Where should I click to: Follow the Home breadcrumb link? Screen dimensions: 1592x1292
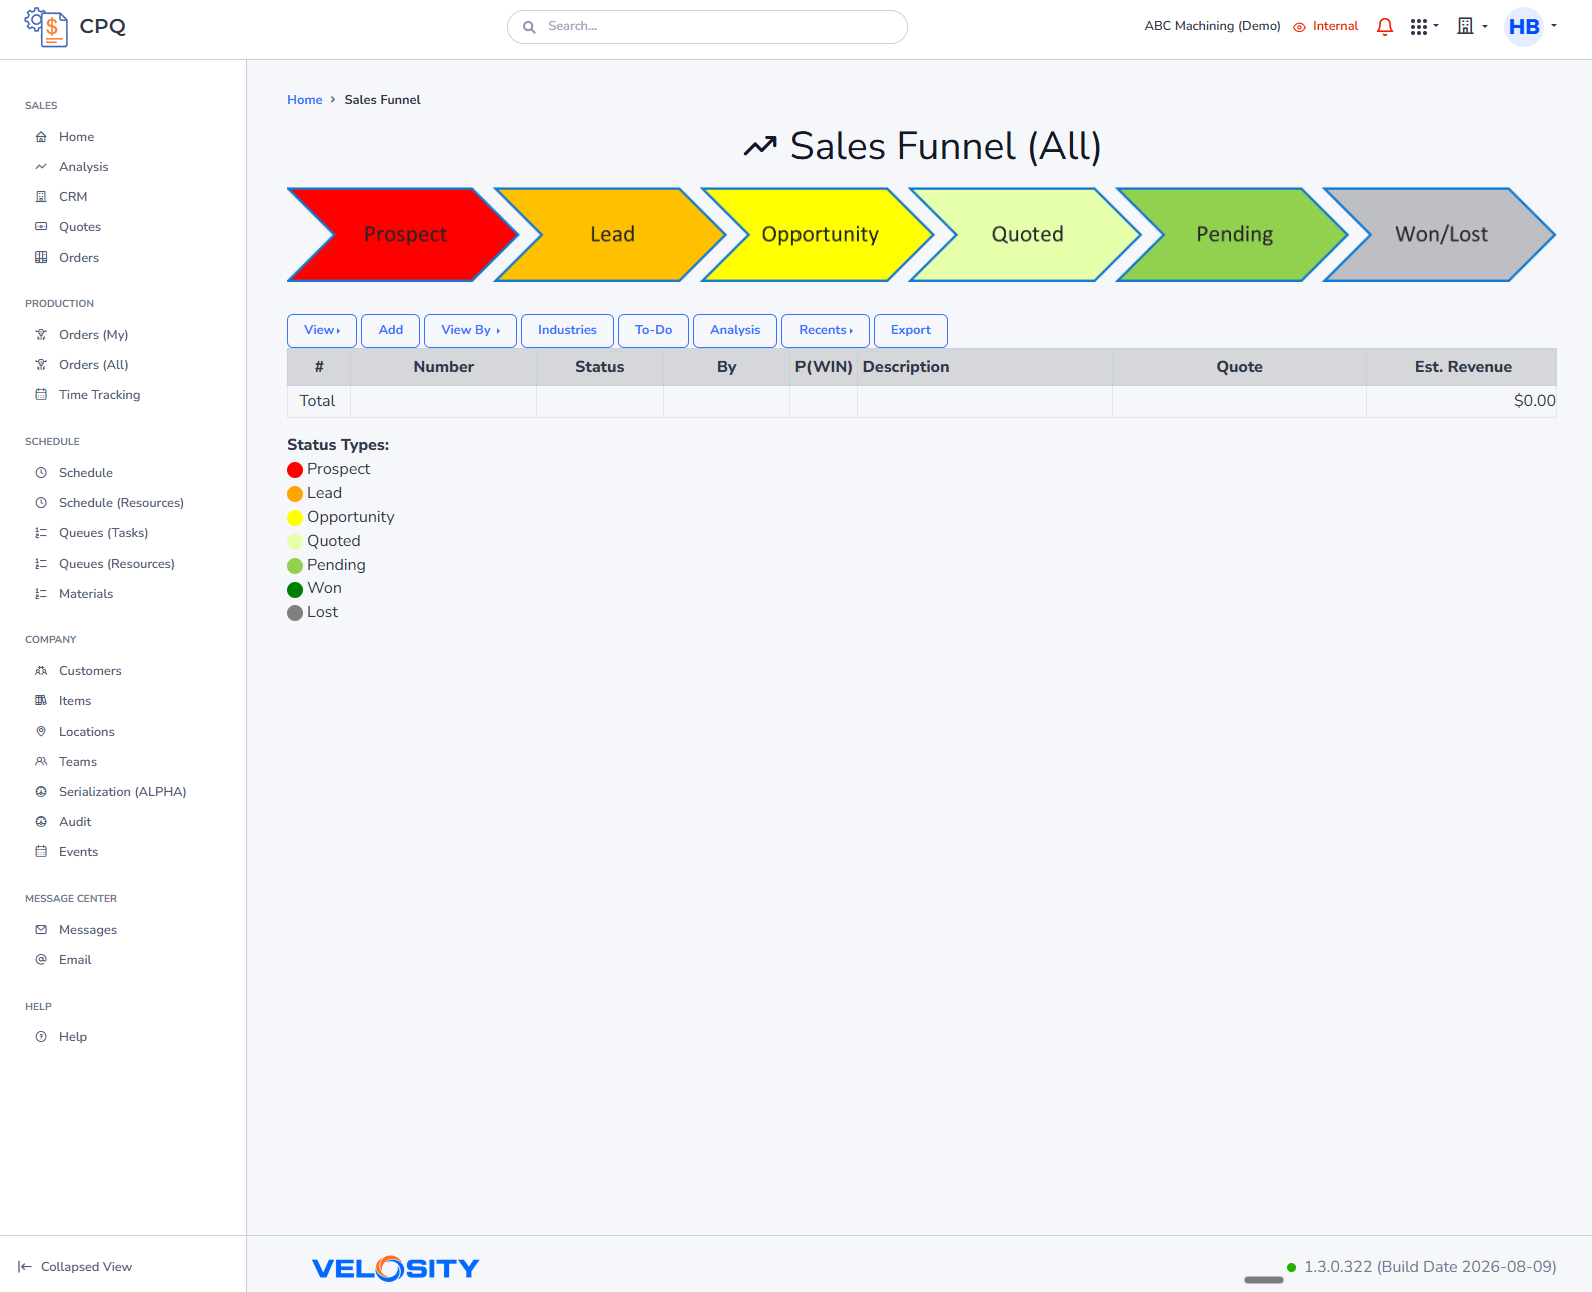305,100
